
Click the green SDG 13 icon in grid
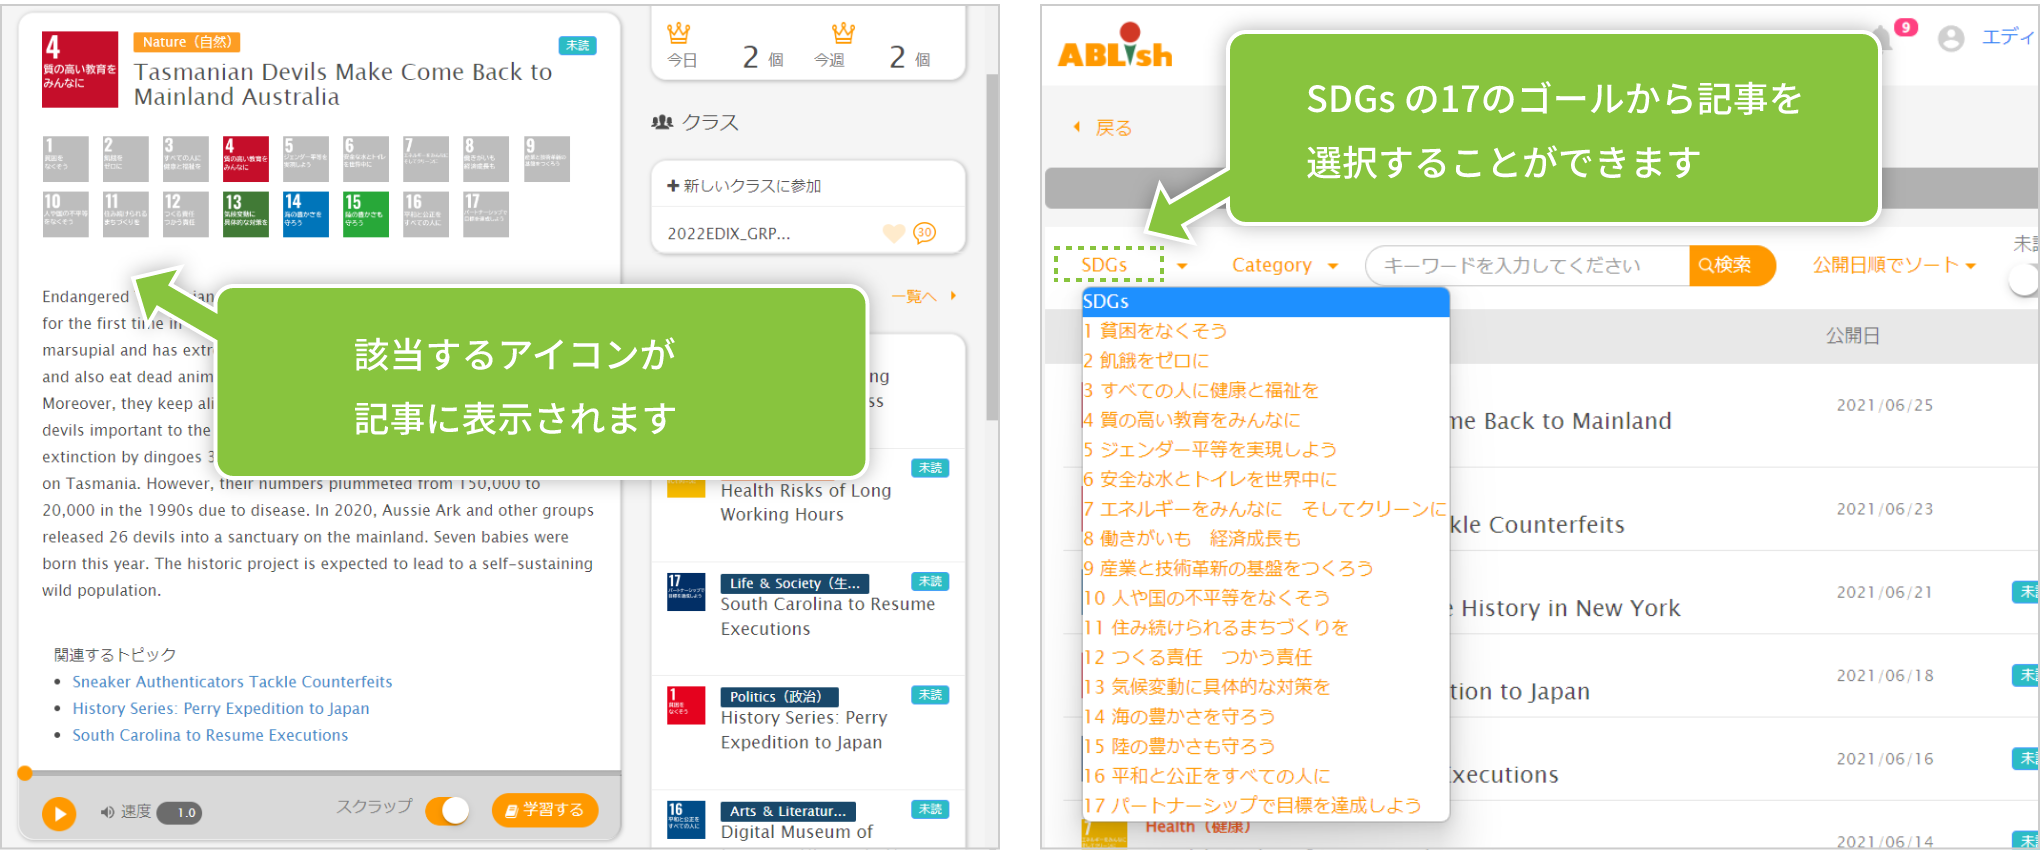(246, 214)
